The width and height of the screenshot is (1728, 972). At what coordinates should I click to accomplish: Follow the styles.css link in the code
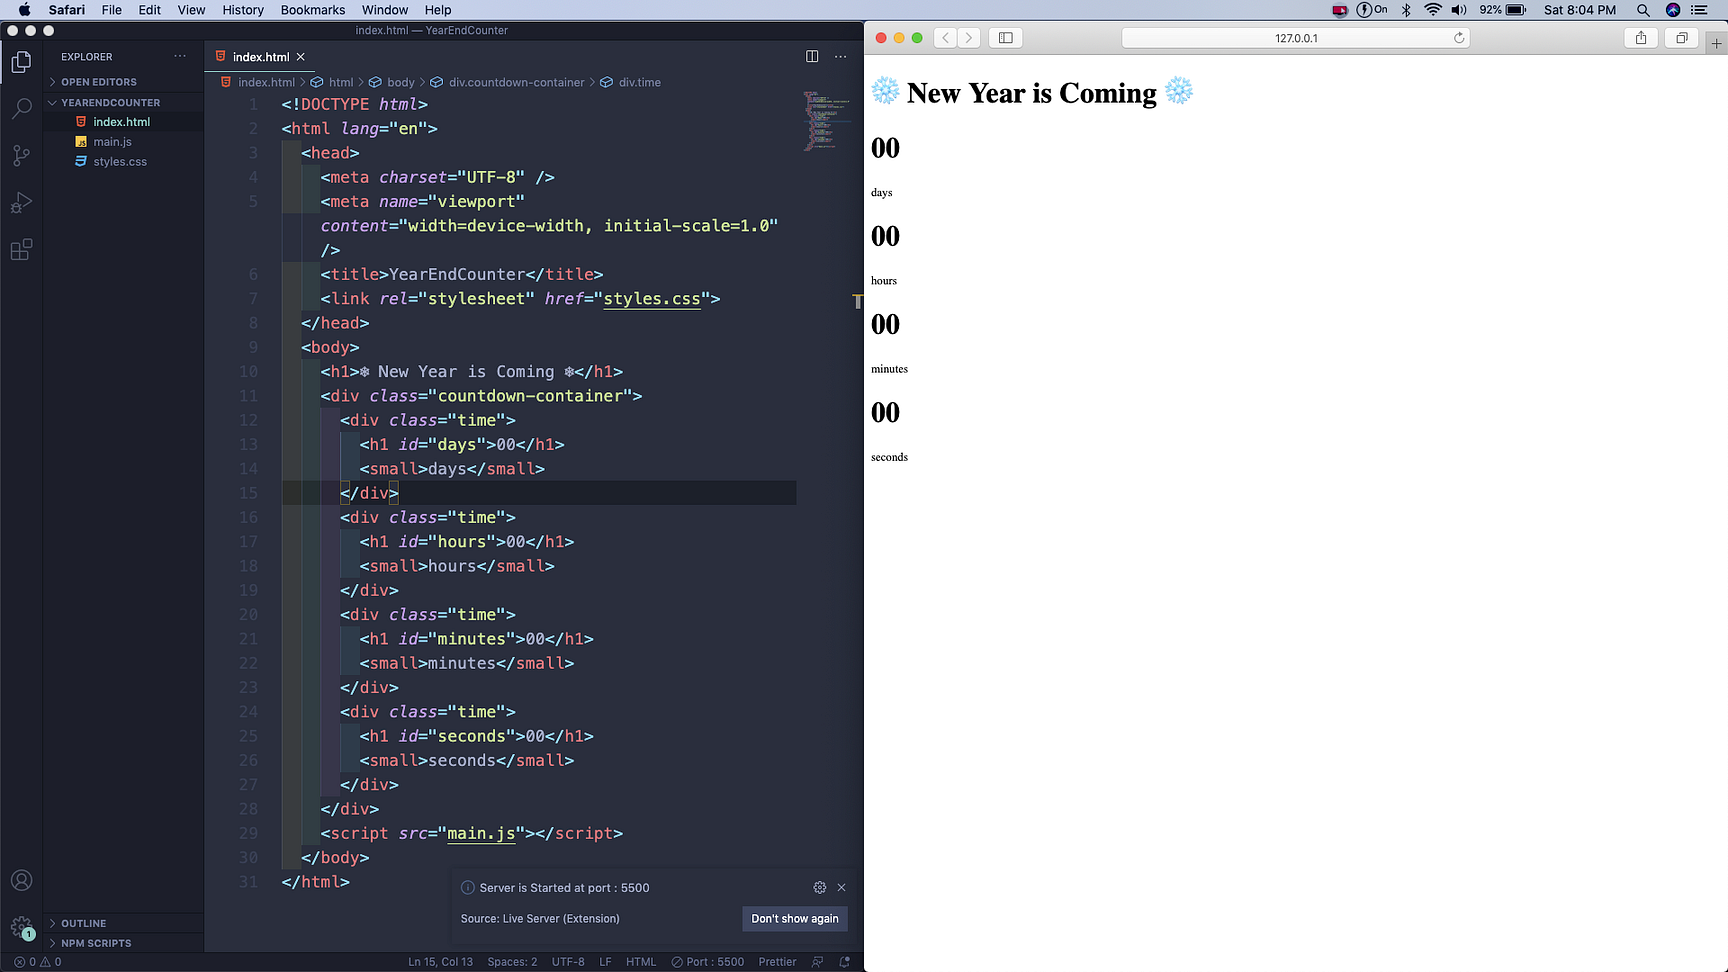click(x=652, y=298)
